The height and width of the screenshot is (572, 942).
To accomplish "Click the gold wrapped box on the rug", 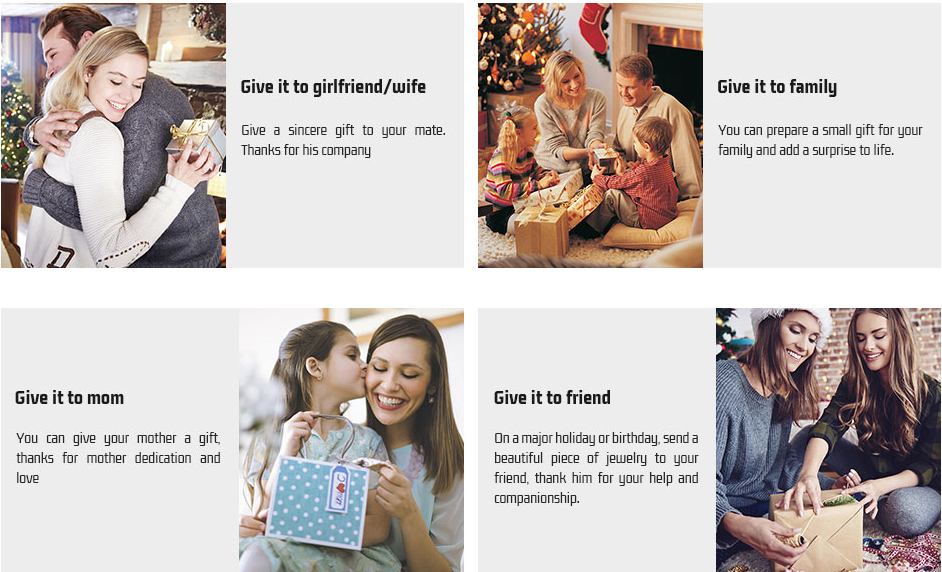I will click(541, 230).
